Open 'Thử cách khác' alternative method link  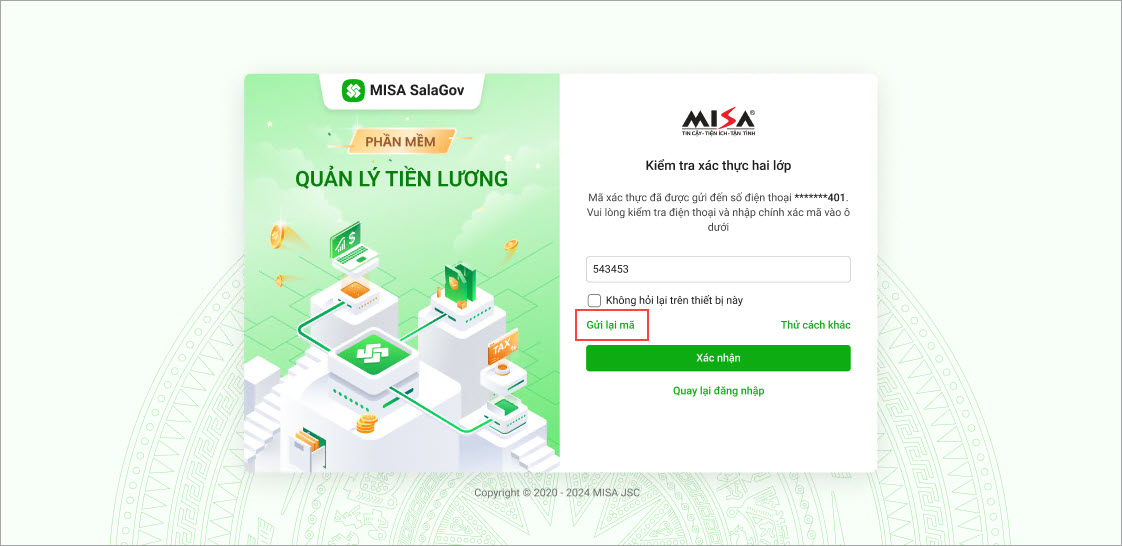tap(815, 325)
